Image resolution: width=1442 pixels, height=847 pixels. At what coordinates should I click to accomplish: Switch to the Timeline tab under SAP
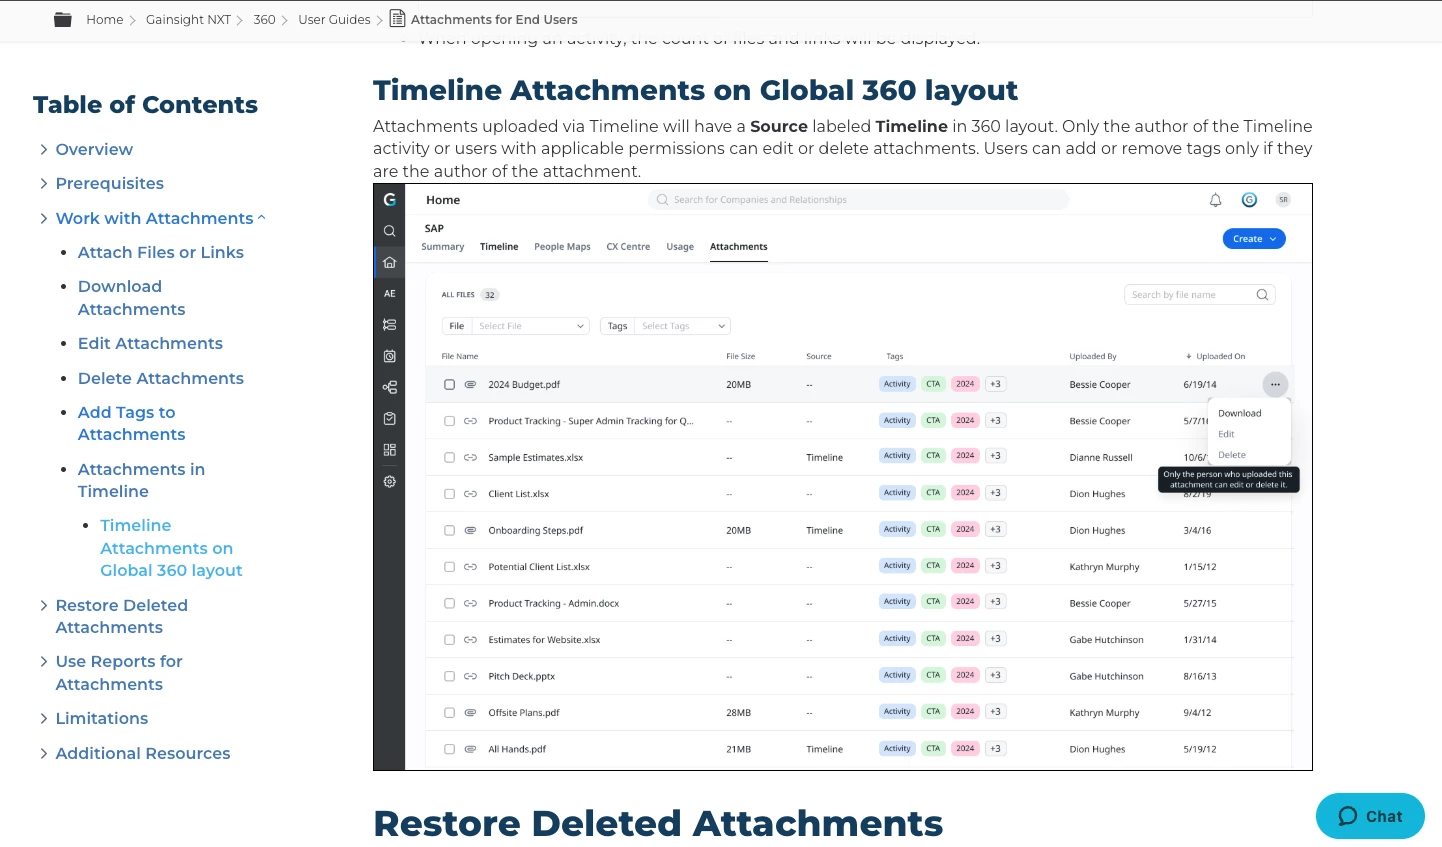coord(499,247)
